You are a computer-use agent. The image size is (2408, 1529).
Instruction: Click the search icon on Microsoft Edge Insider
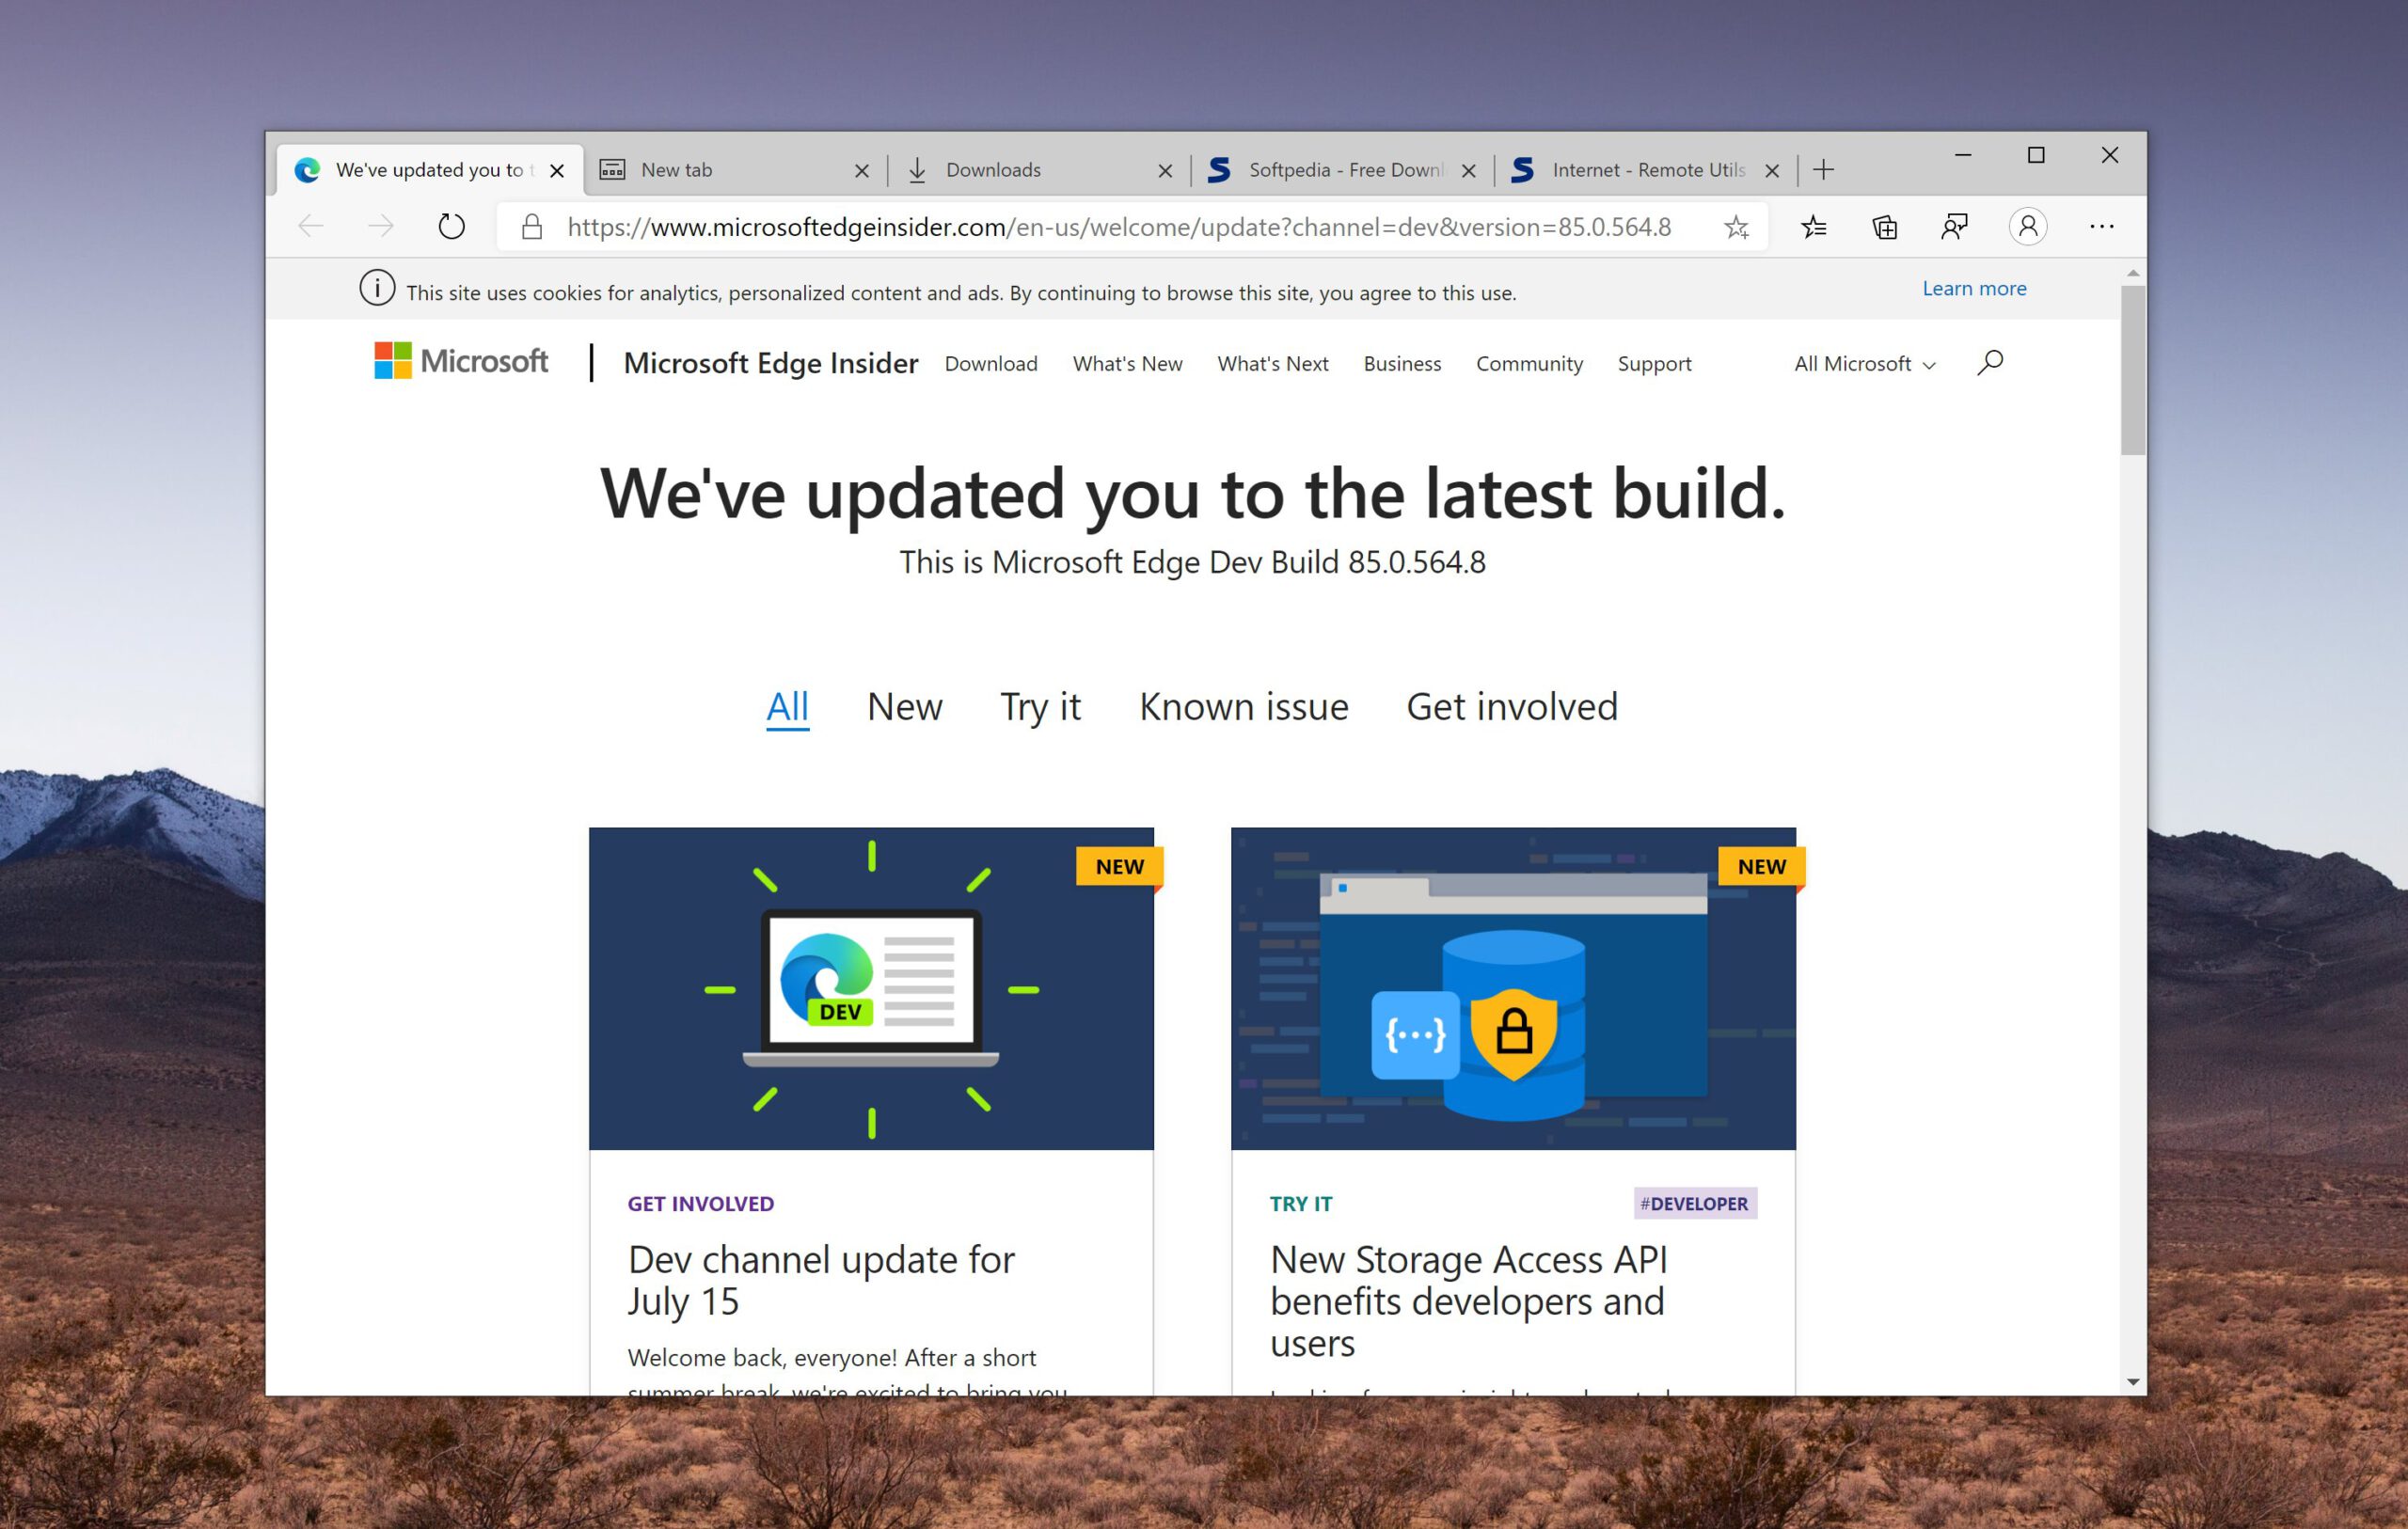(1997, 363)
